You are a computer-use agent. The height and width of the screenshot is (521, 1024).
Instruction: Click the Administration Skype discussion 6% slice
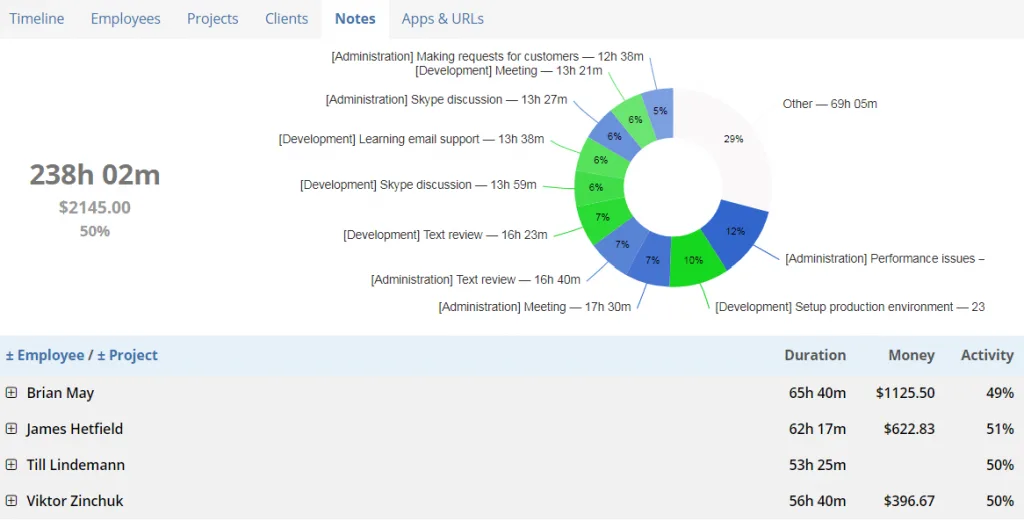pyautogui.click(x=614, y=136)
